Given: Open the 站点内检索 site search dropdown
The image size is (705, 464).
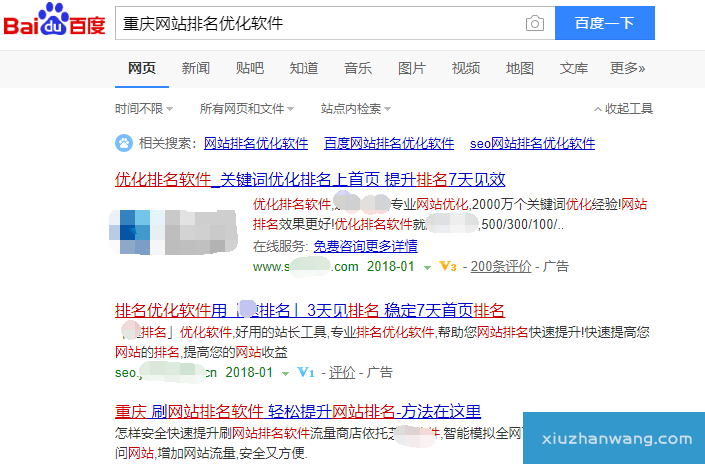Looking at the screenshot, I should (356, 109).
